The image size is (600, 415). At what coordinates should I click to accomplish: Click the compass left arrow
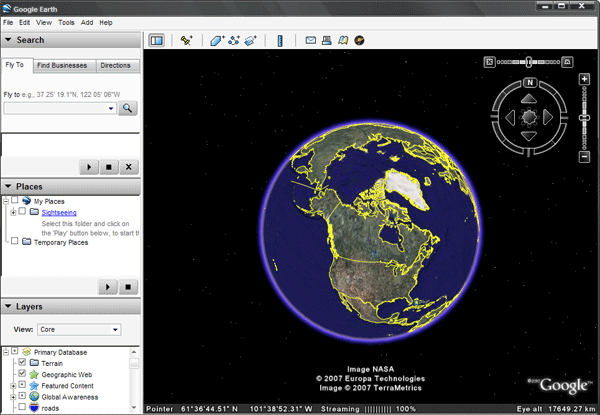coord(510,117)
